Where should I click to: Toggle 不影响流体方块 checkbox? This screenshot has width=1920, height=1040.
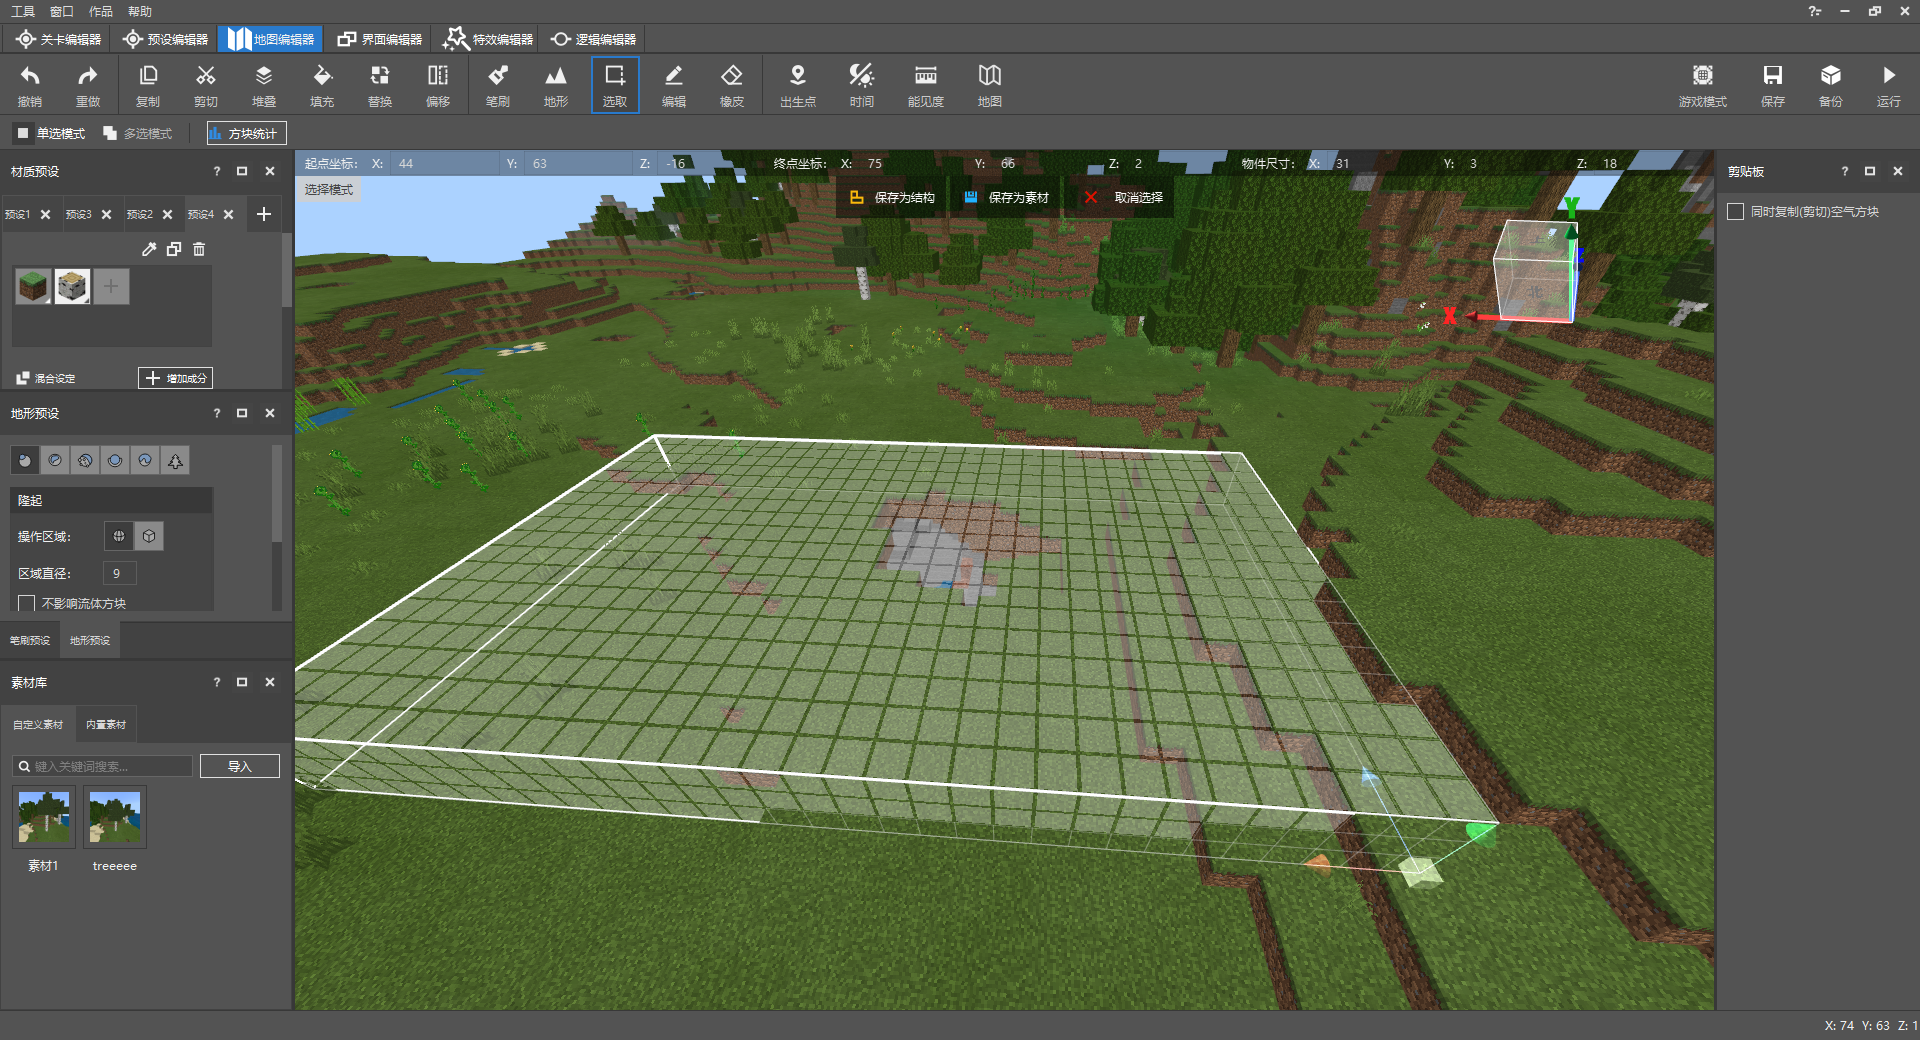pos(27,603)
